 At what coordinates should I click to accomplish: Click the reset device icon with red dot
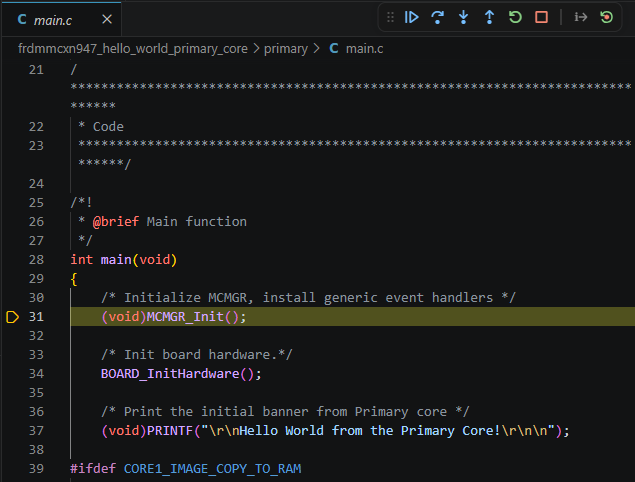pos(606,17)
